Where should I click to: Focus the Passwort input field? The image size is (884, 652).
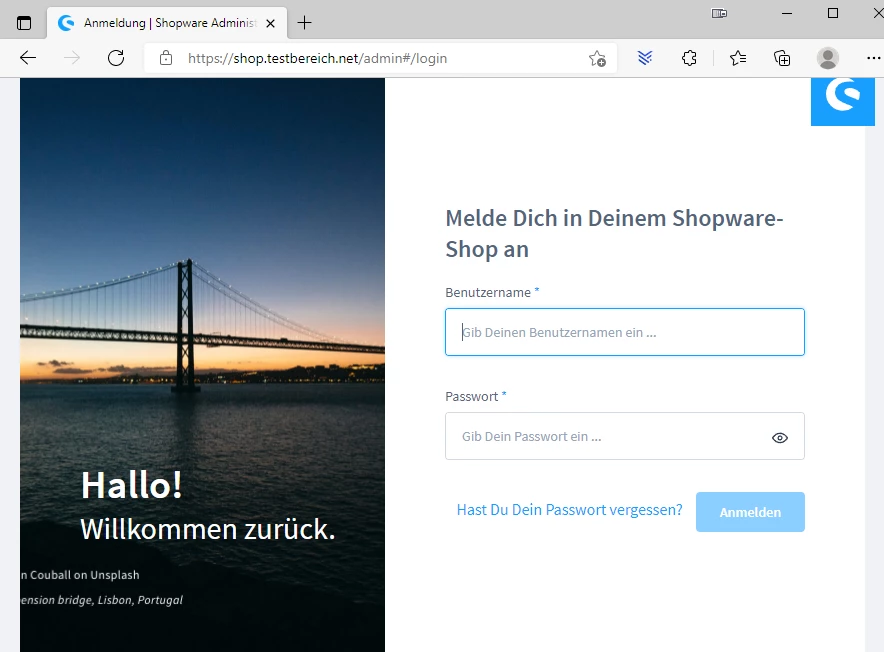tap(605, 436)
